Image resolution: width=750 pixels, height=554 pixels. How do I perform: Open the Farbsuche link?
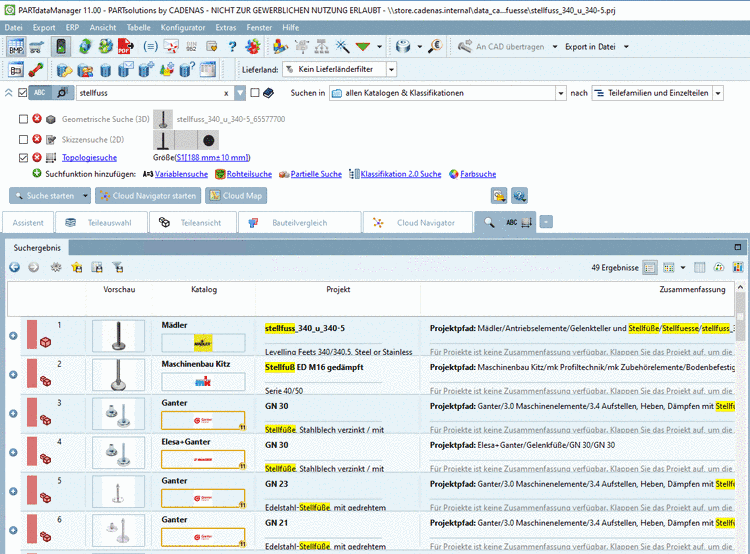[478, 174]
